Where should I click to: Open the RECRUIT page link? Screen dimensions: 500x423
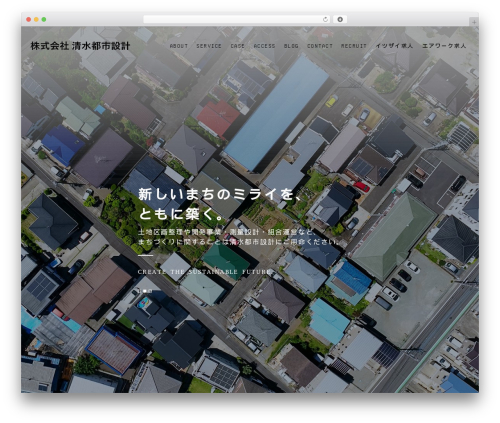point(354,46)
